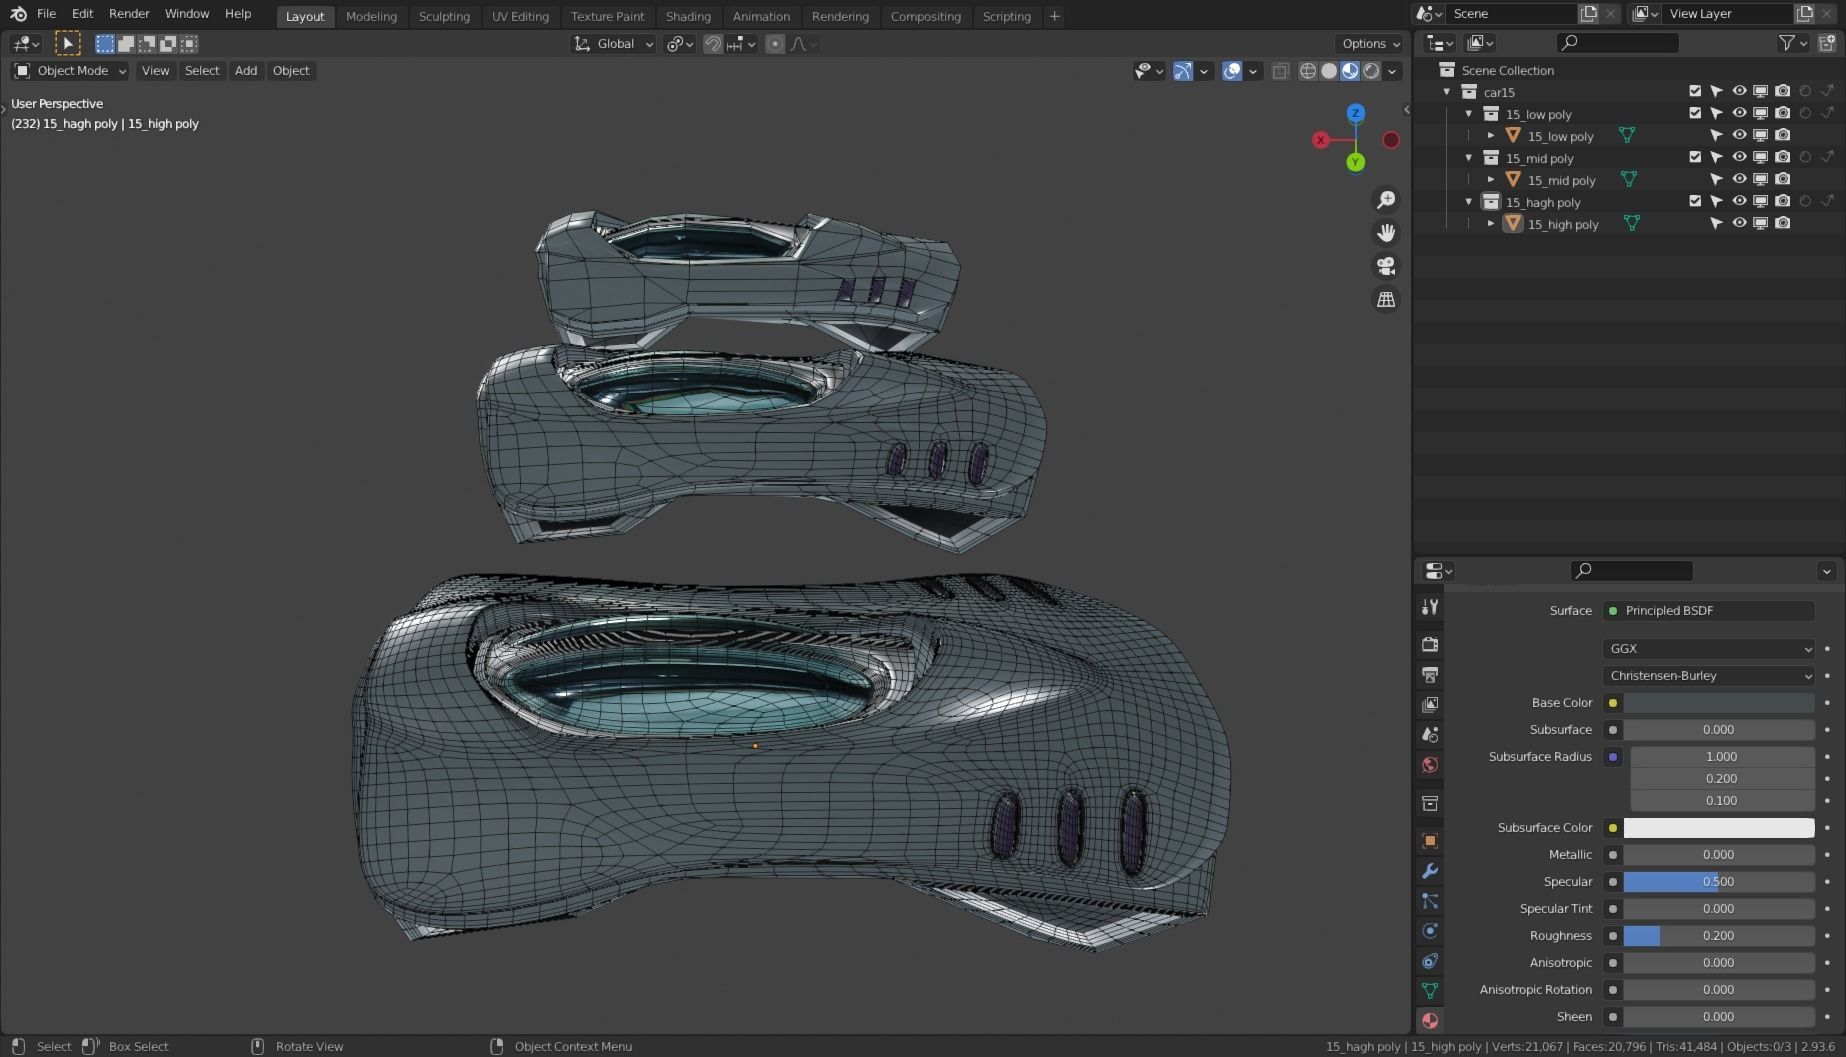Viewport: 1846px width, 1057px height.
Task: Open Tool properties tab icon
Action: 1430,607
